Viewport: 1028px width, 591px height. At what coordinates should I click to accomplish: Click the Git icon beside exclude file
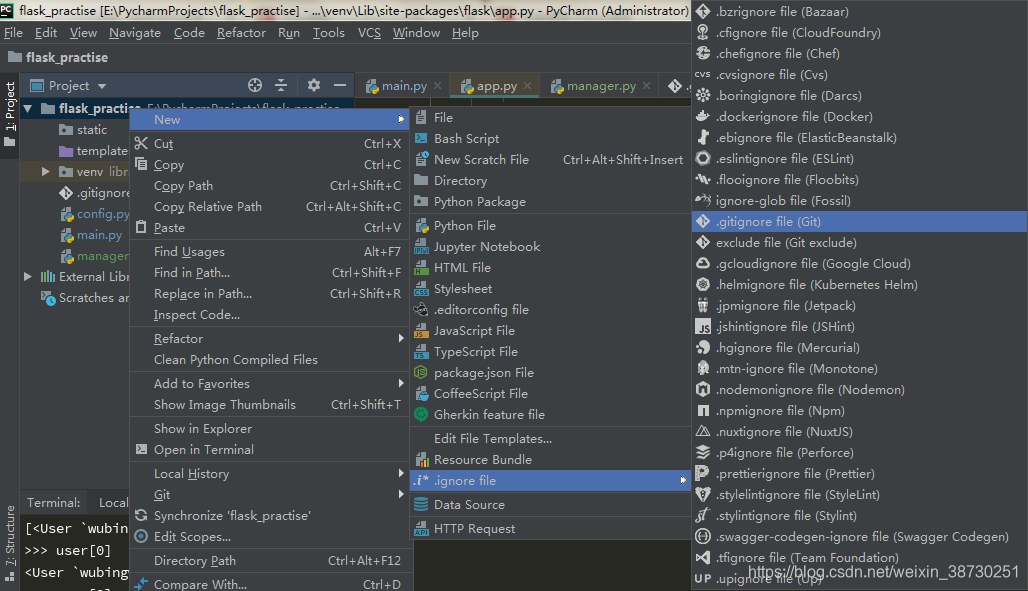(x=703, y=242)
